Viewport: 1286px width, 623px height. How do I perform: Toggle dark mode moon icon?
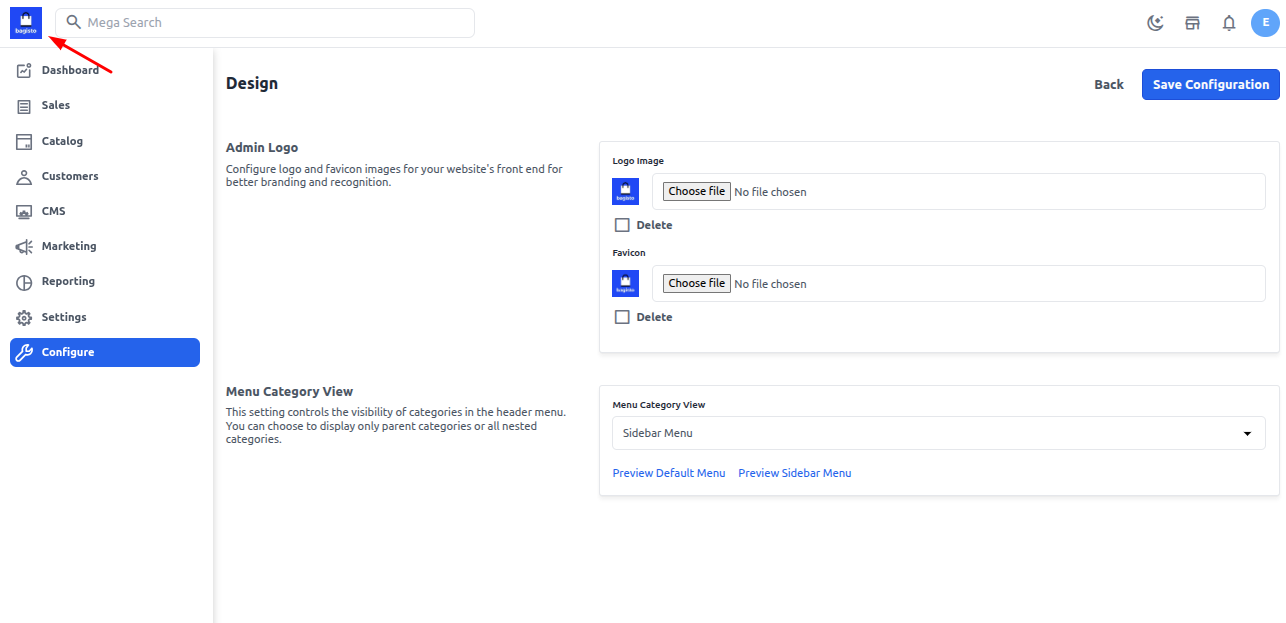click(1155, 23)
